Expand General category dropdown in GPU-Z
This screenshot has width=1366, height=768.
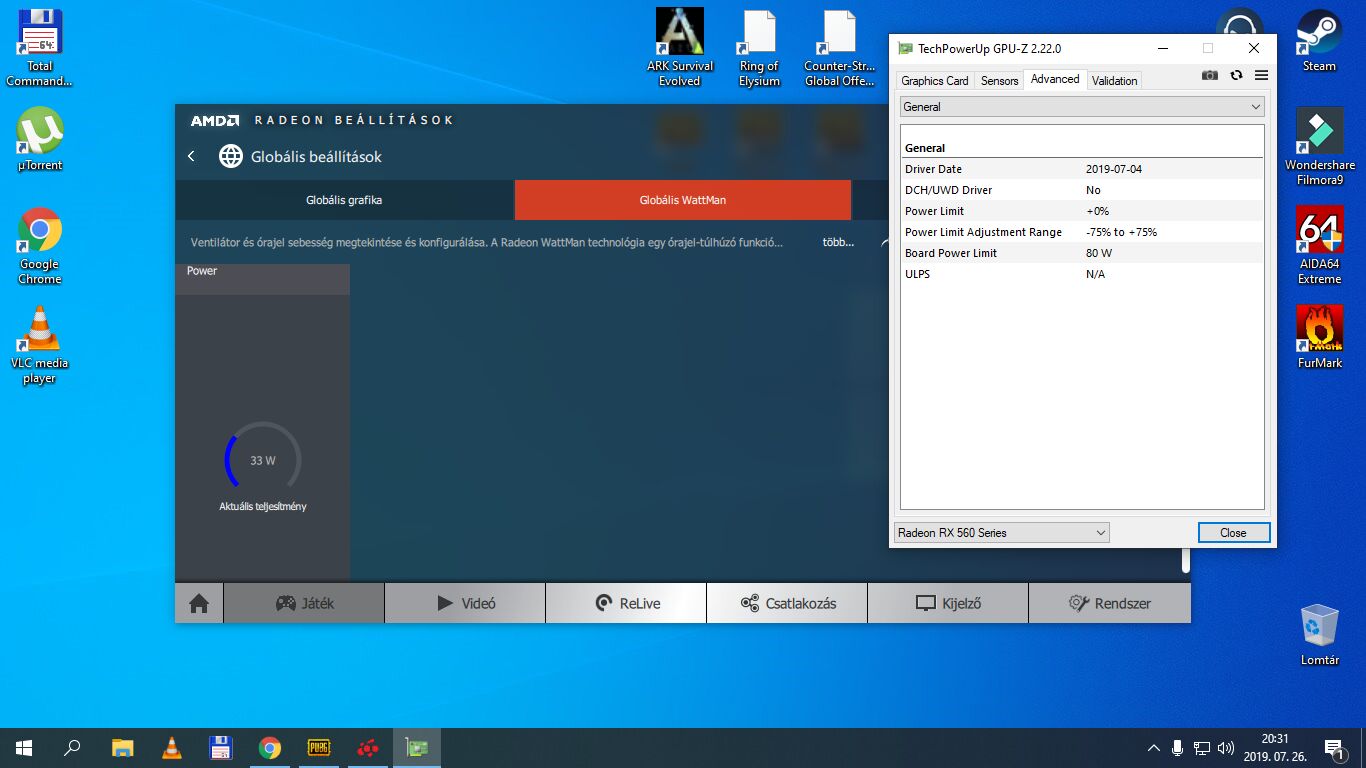coord(1082,106)
